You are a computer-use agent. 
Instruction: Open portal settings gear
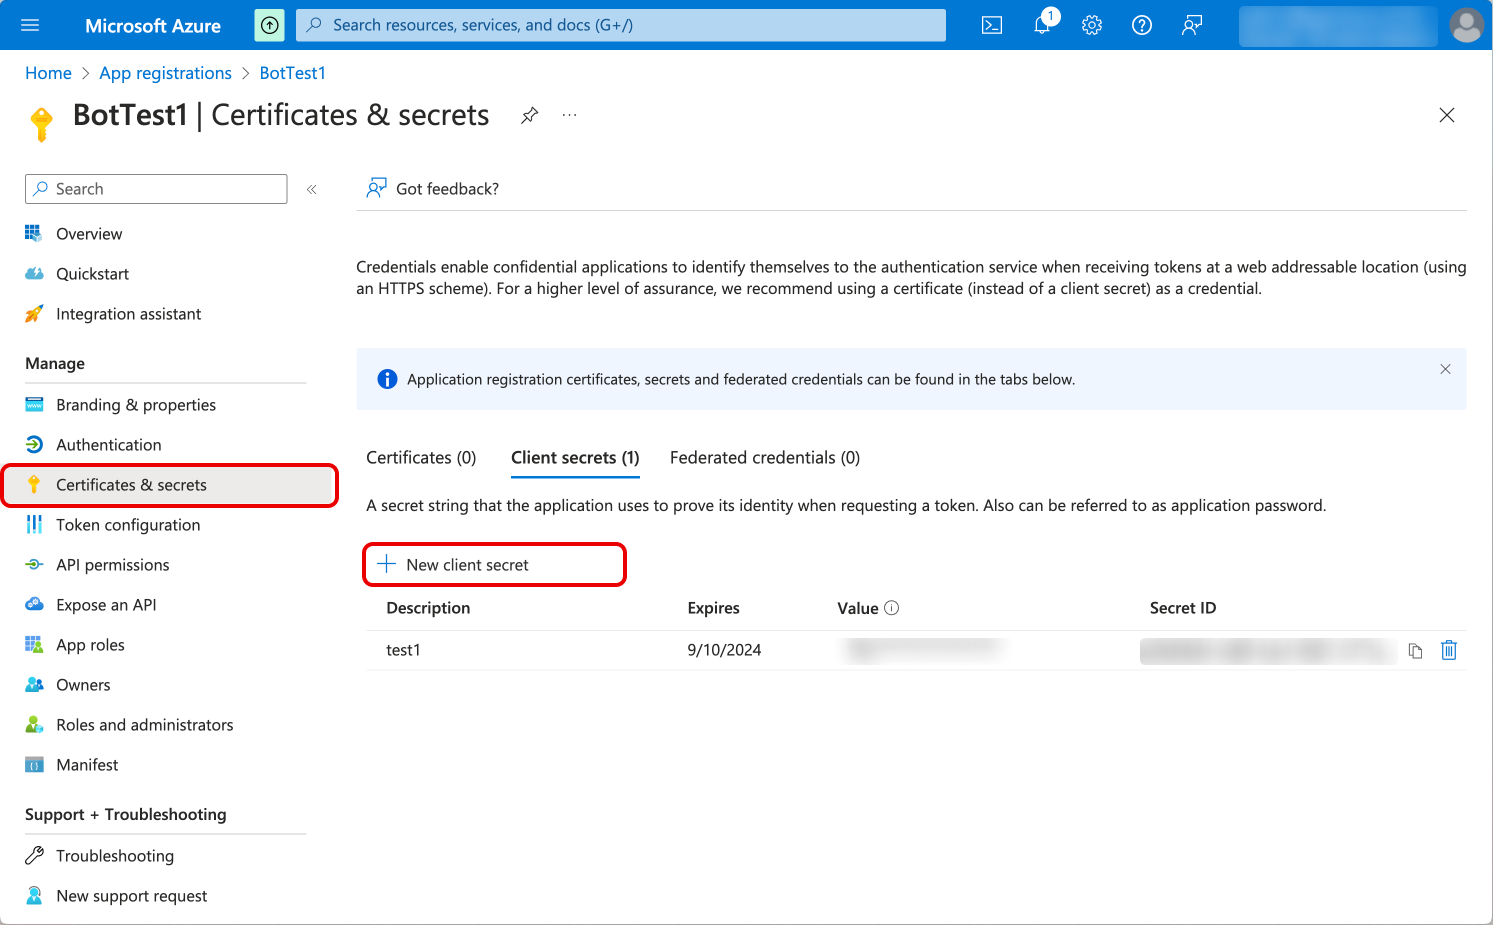[x=1092, y=25]
